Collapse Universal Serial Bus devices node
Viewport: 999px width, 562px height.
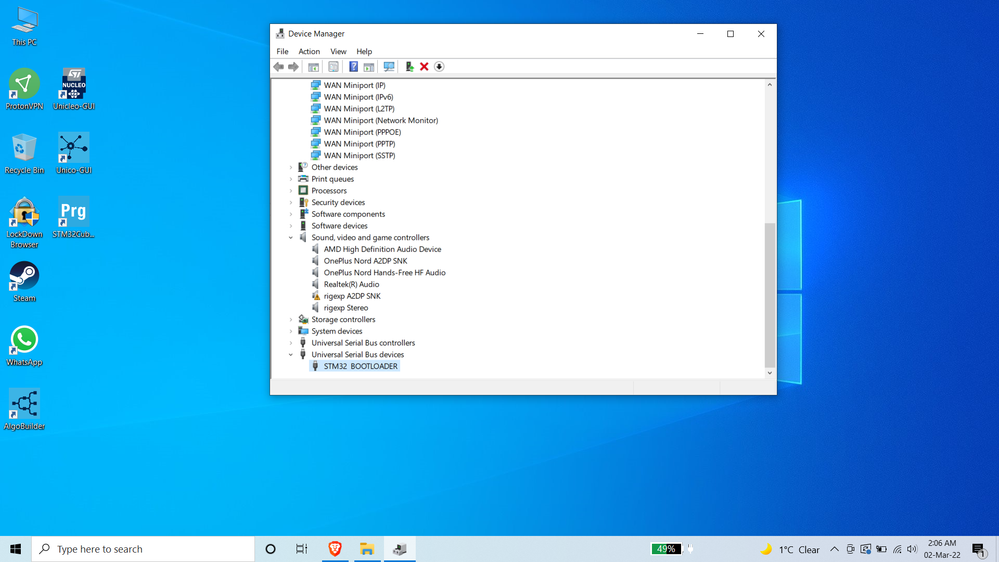(291, 355)
